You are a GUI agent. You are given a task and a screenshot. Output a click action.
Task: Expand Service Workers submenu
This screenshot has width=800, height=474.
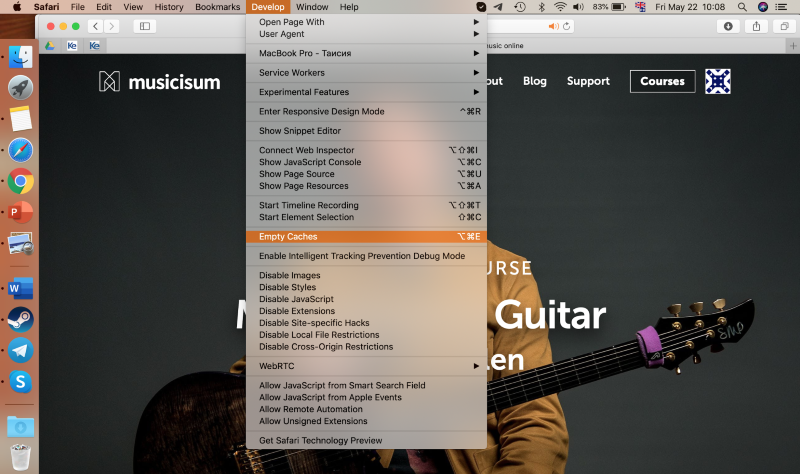[366, 72]
